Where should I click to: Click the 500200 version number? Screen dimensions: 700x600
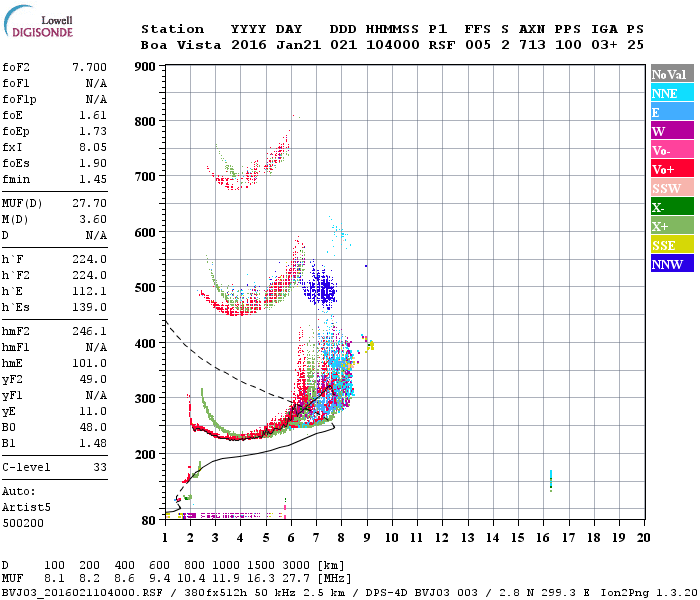23,523
